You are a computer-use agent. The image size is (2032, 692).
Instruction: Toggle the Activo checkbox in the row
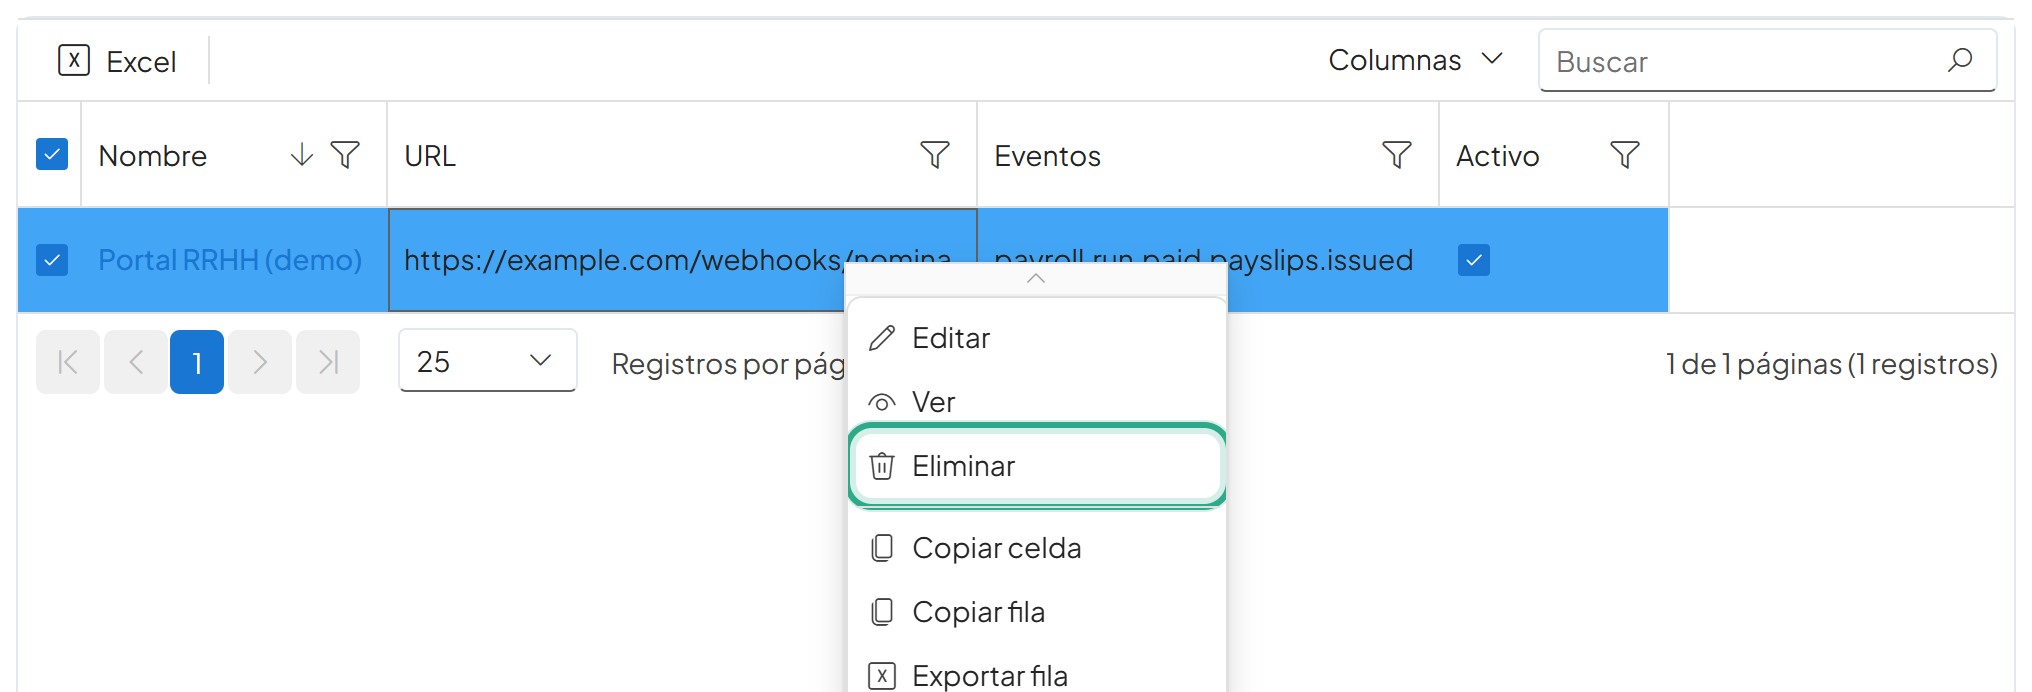coord(1474,260)
